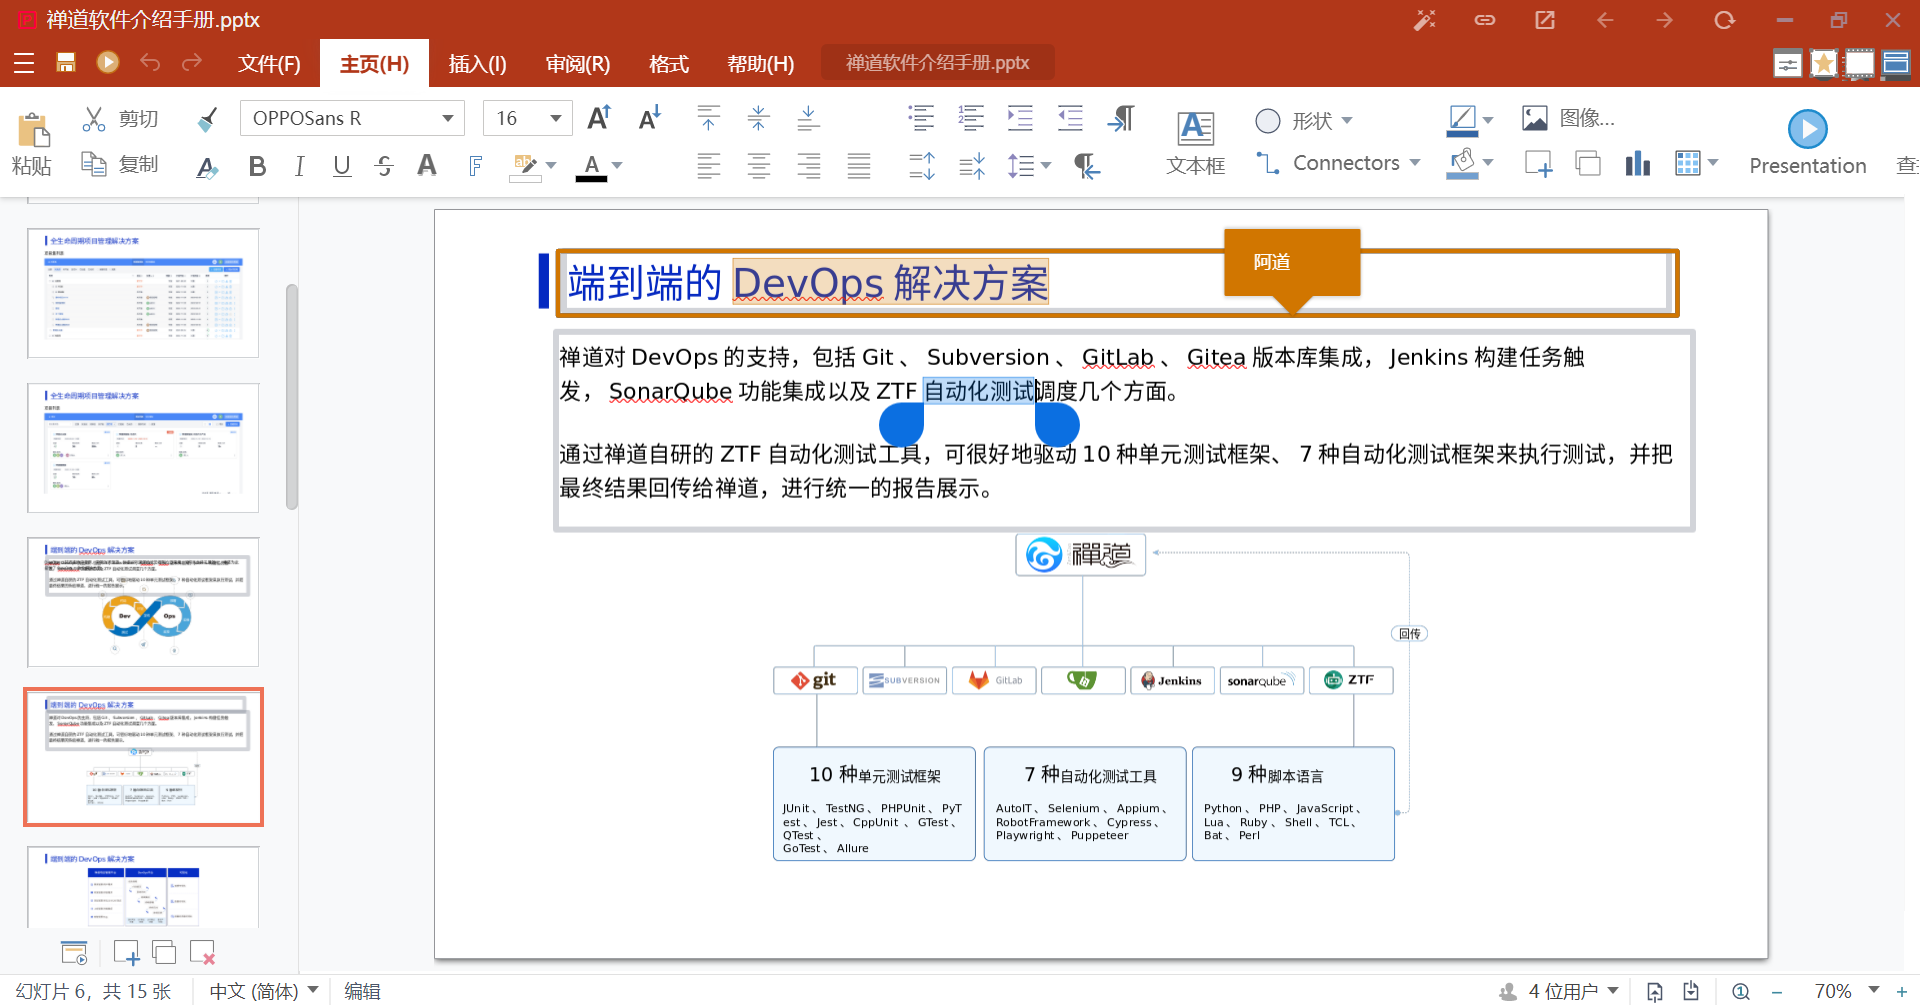Toggle underline formatting
This screenshot has height=1008, width=1920.
342,166
